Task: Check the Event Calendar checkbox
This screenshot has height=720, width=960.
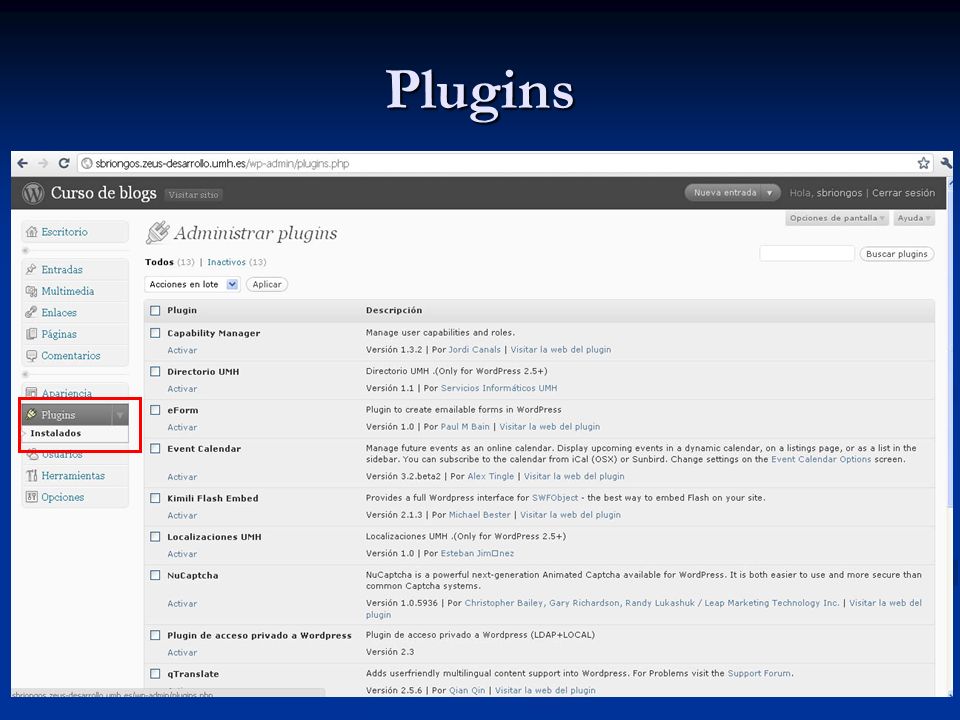Action: 155,449
